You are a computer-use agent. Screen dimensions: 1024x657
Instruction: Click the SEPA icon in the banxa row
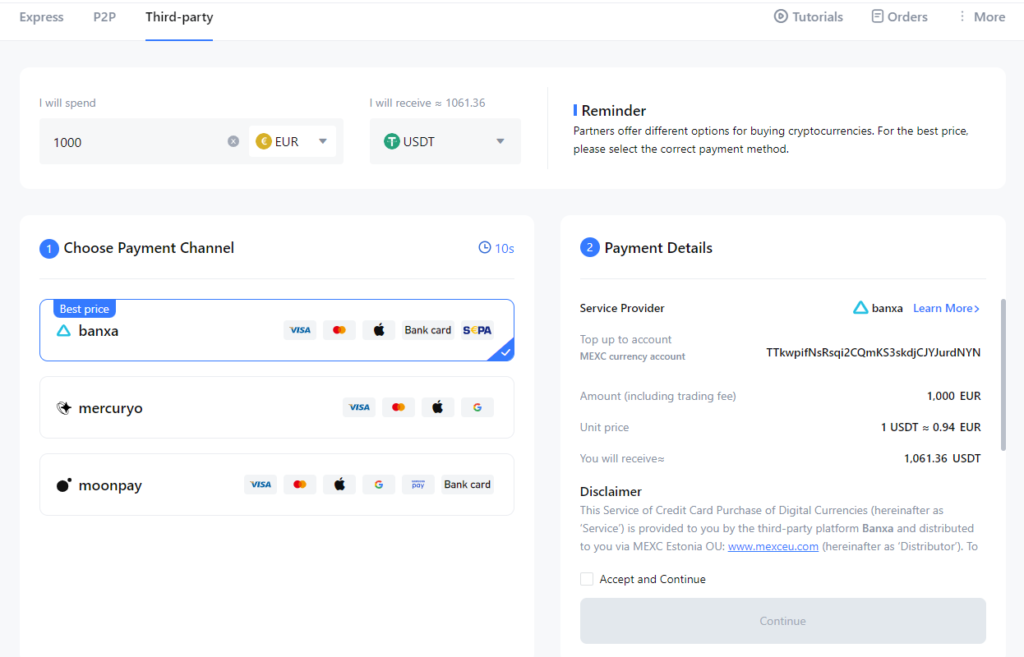tap(477, 330)
